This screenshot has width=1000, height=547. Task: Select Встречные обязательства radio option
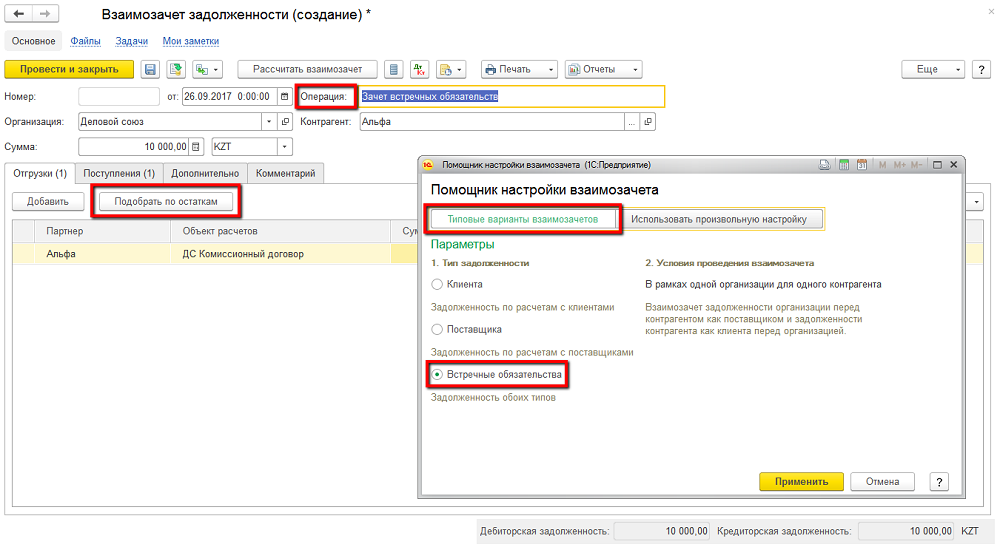[437, 374]
